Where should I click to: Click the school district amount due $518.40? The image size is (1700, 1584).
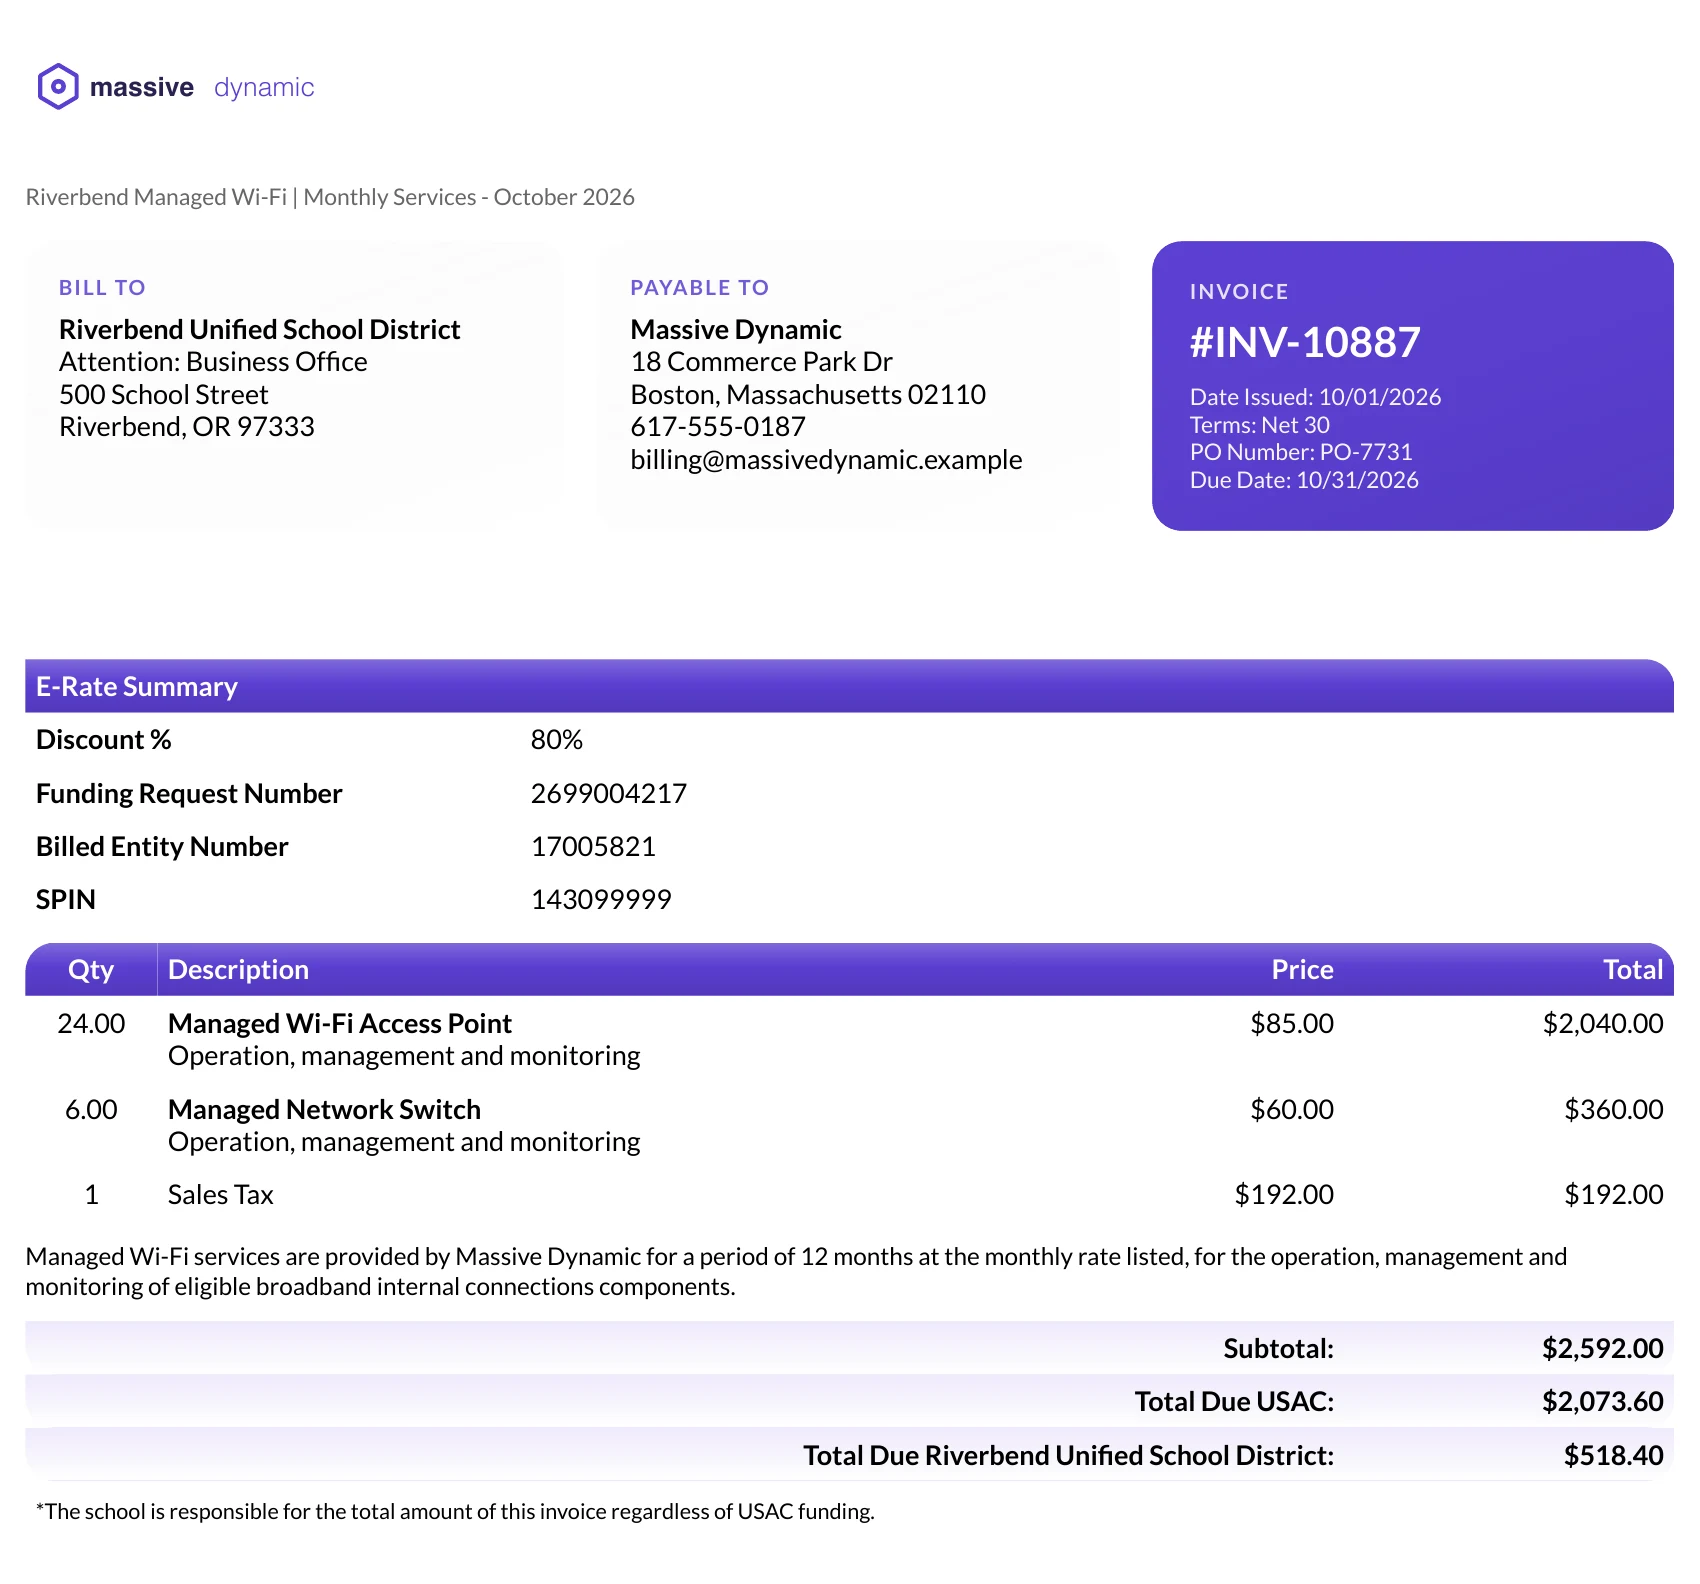[1614, 1455]
